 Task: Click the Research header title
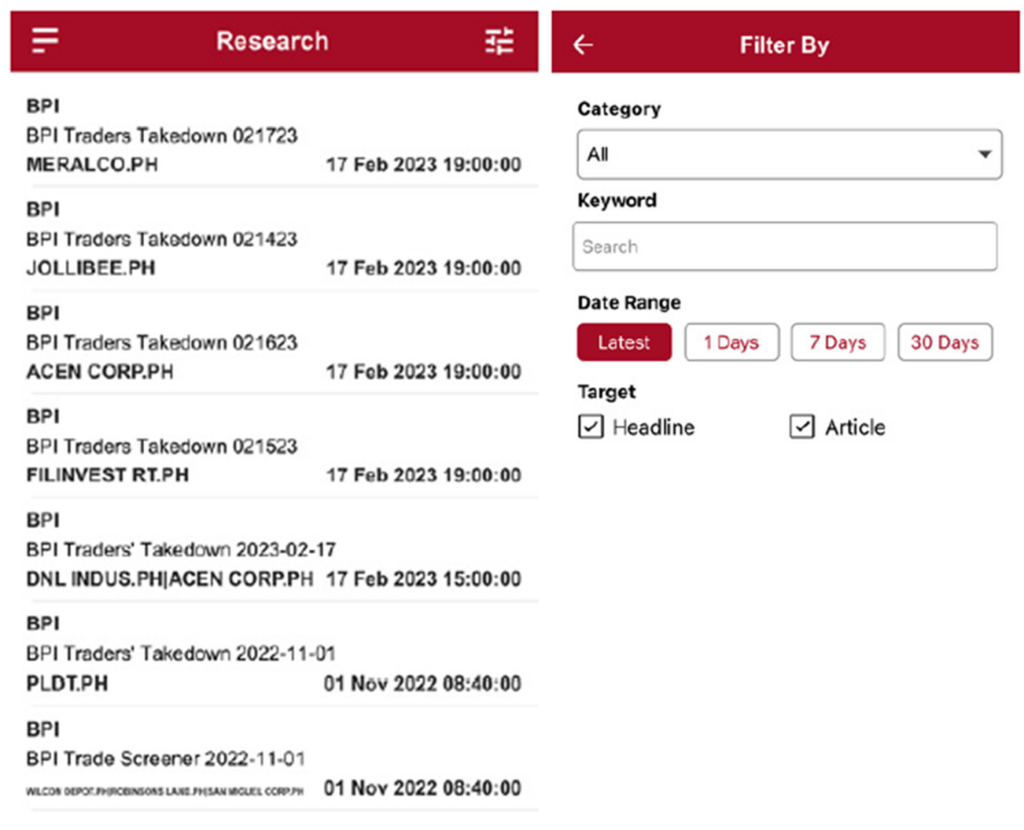pos(272,41)
